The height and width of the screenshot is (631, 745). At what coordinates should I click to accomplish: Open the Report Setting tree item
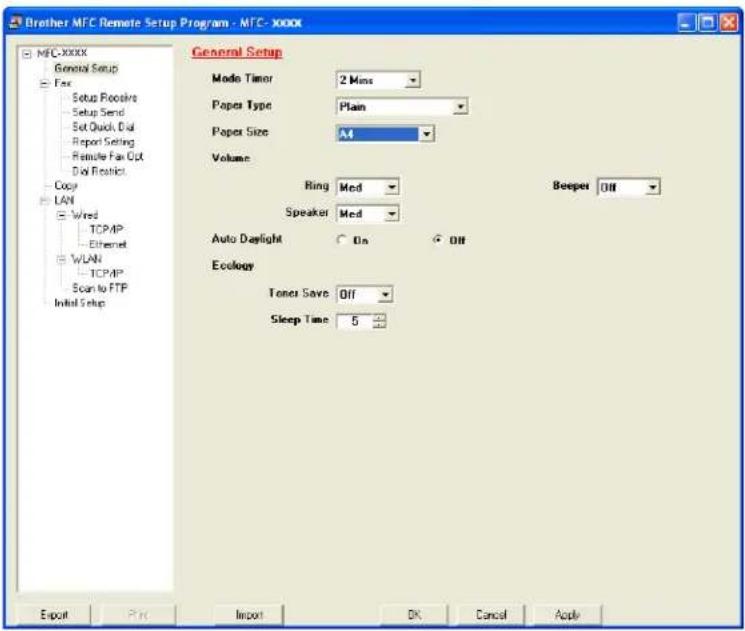tap(103, 142)
